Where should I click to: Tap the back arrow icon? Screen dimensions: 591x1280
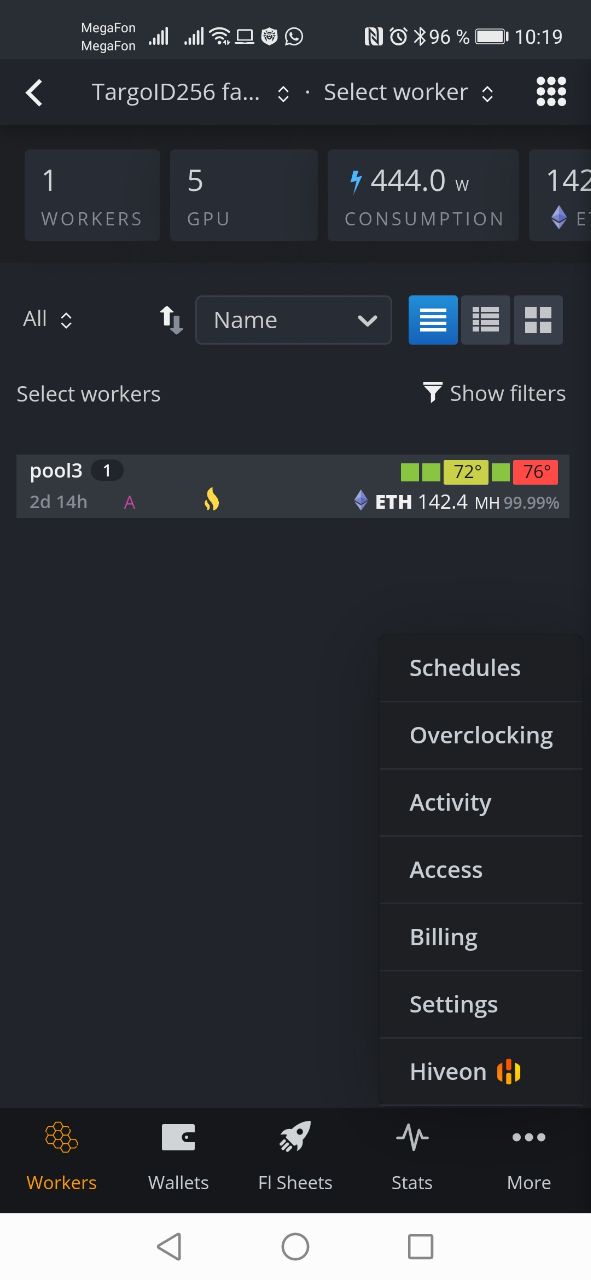[x=34, y=93]
